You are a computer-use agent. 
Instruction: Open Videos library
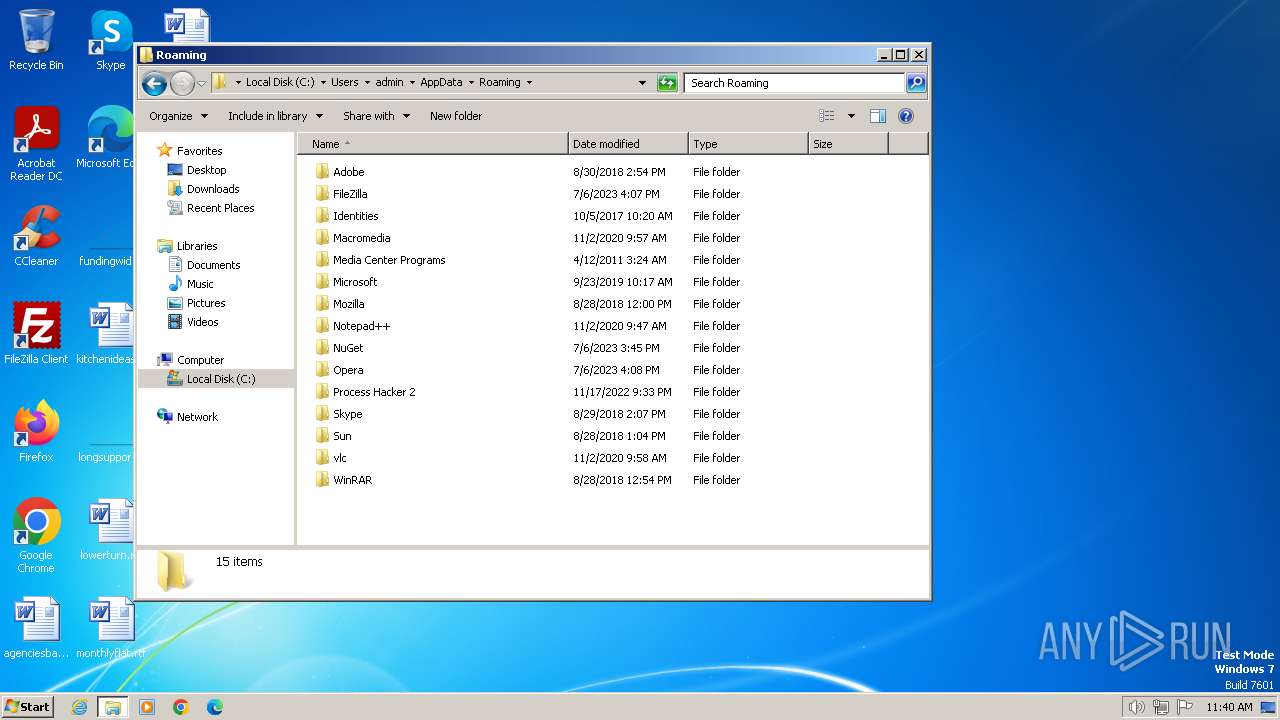point(202,322)
